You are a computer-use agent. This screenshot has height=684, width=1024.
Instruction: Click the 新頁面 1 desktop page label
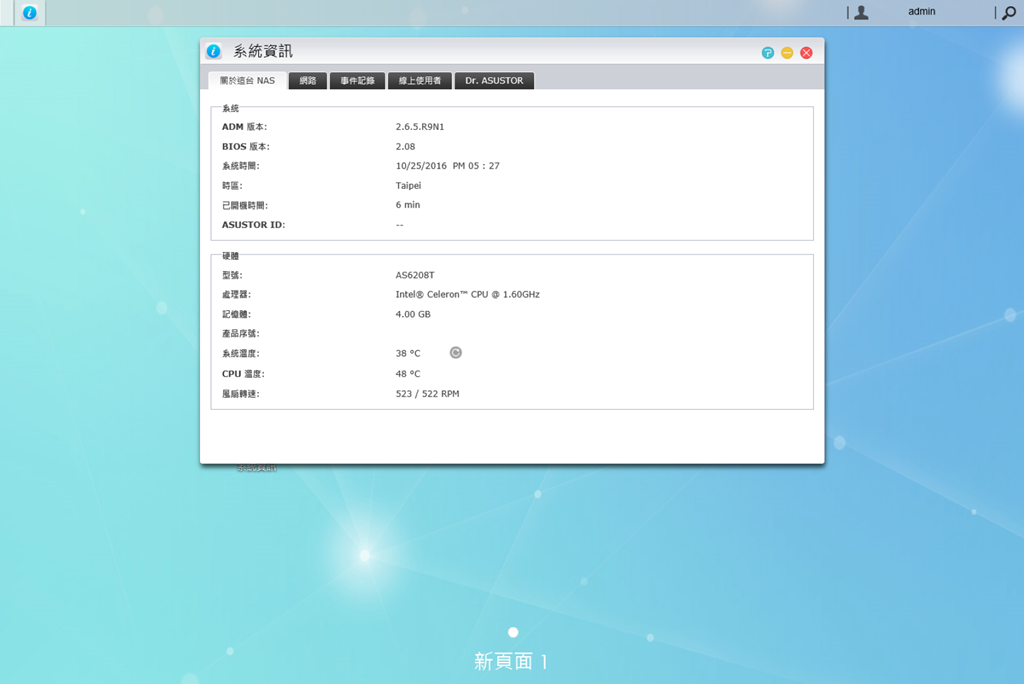pyautogui.click(x=511, y=661)
